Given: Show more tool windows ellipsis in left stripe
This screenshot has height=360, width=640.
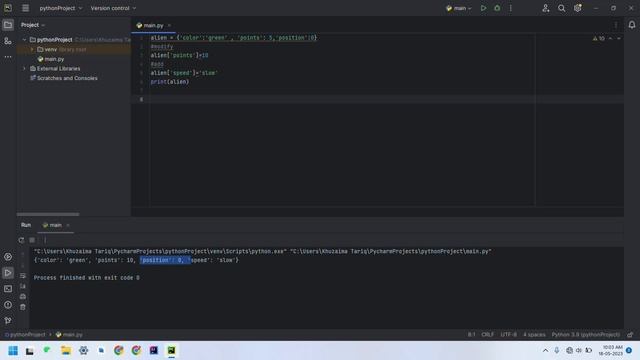Looking at the screenshot, I should tap(8, 57).
